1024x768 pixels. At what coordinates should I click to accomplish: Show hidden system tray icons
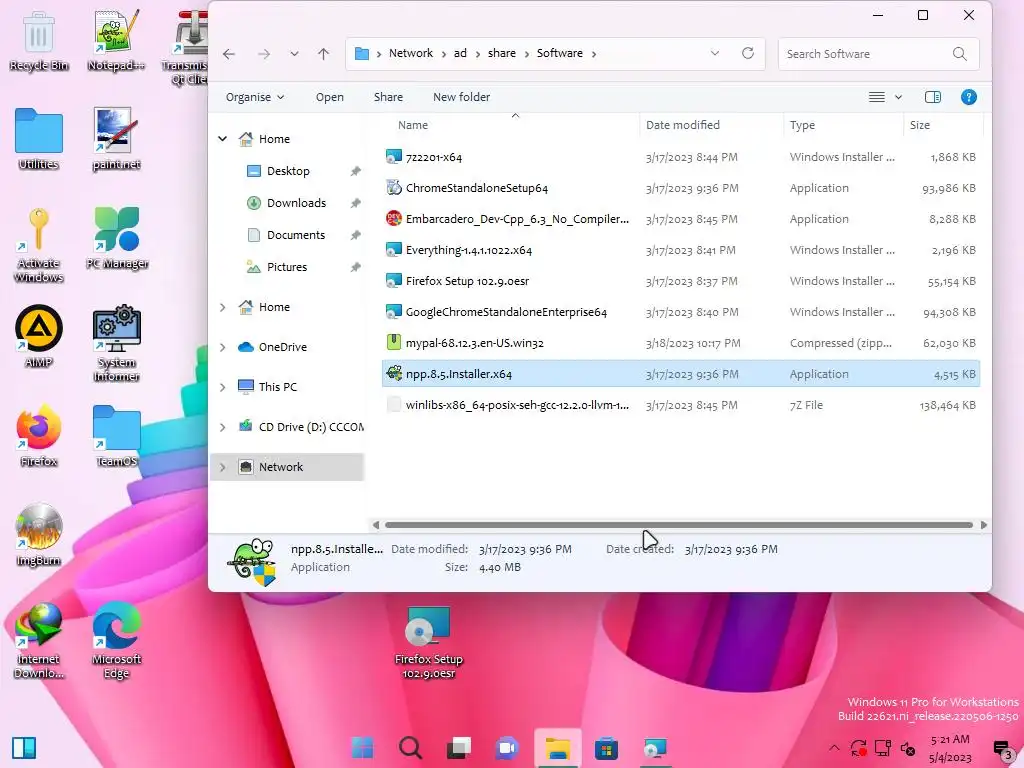834,748
